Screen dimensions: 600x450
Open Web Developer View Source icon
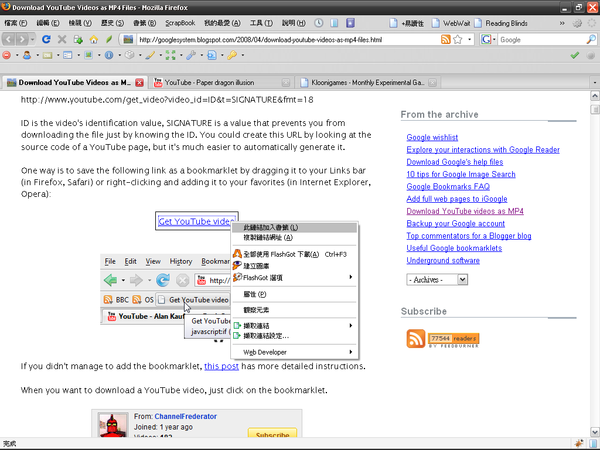point(212,55)
